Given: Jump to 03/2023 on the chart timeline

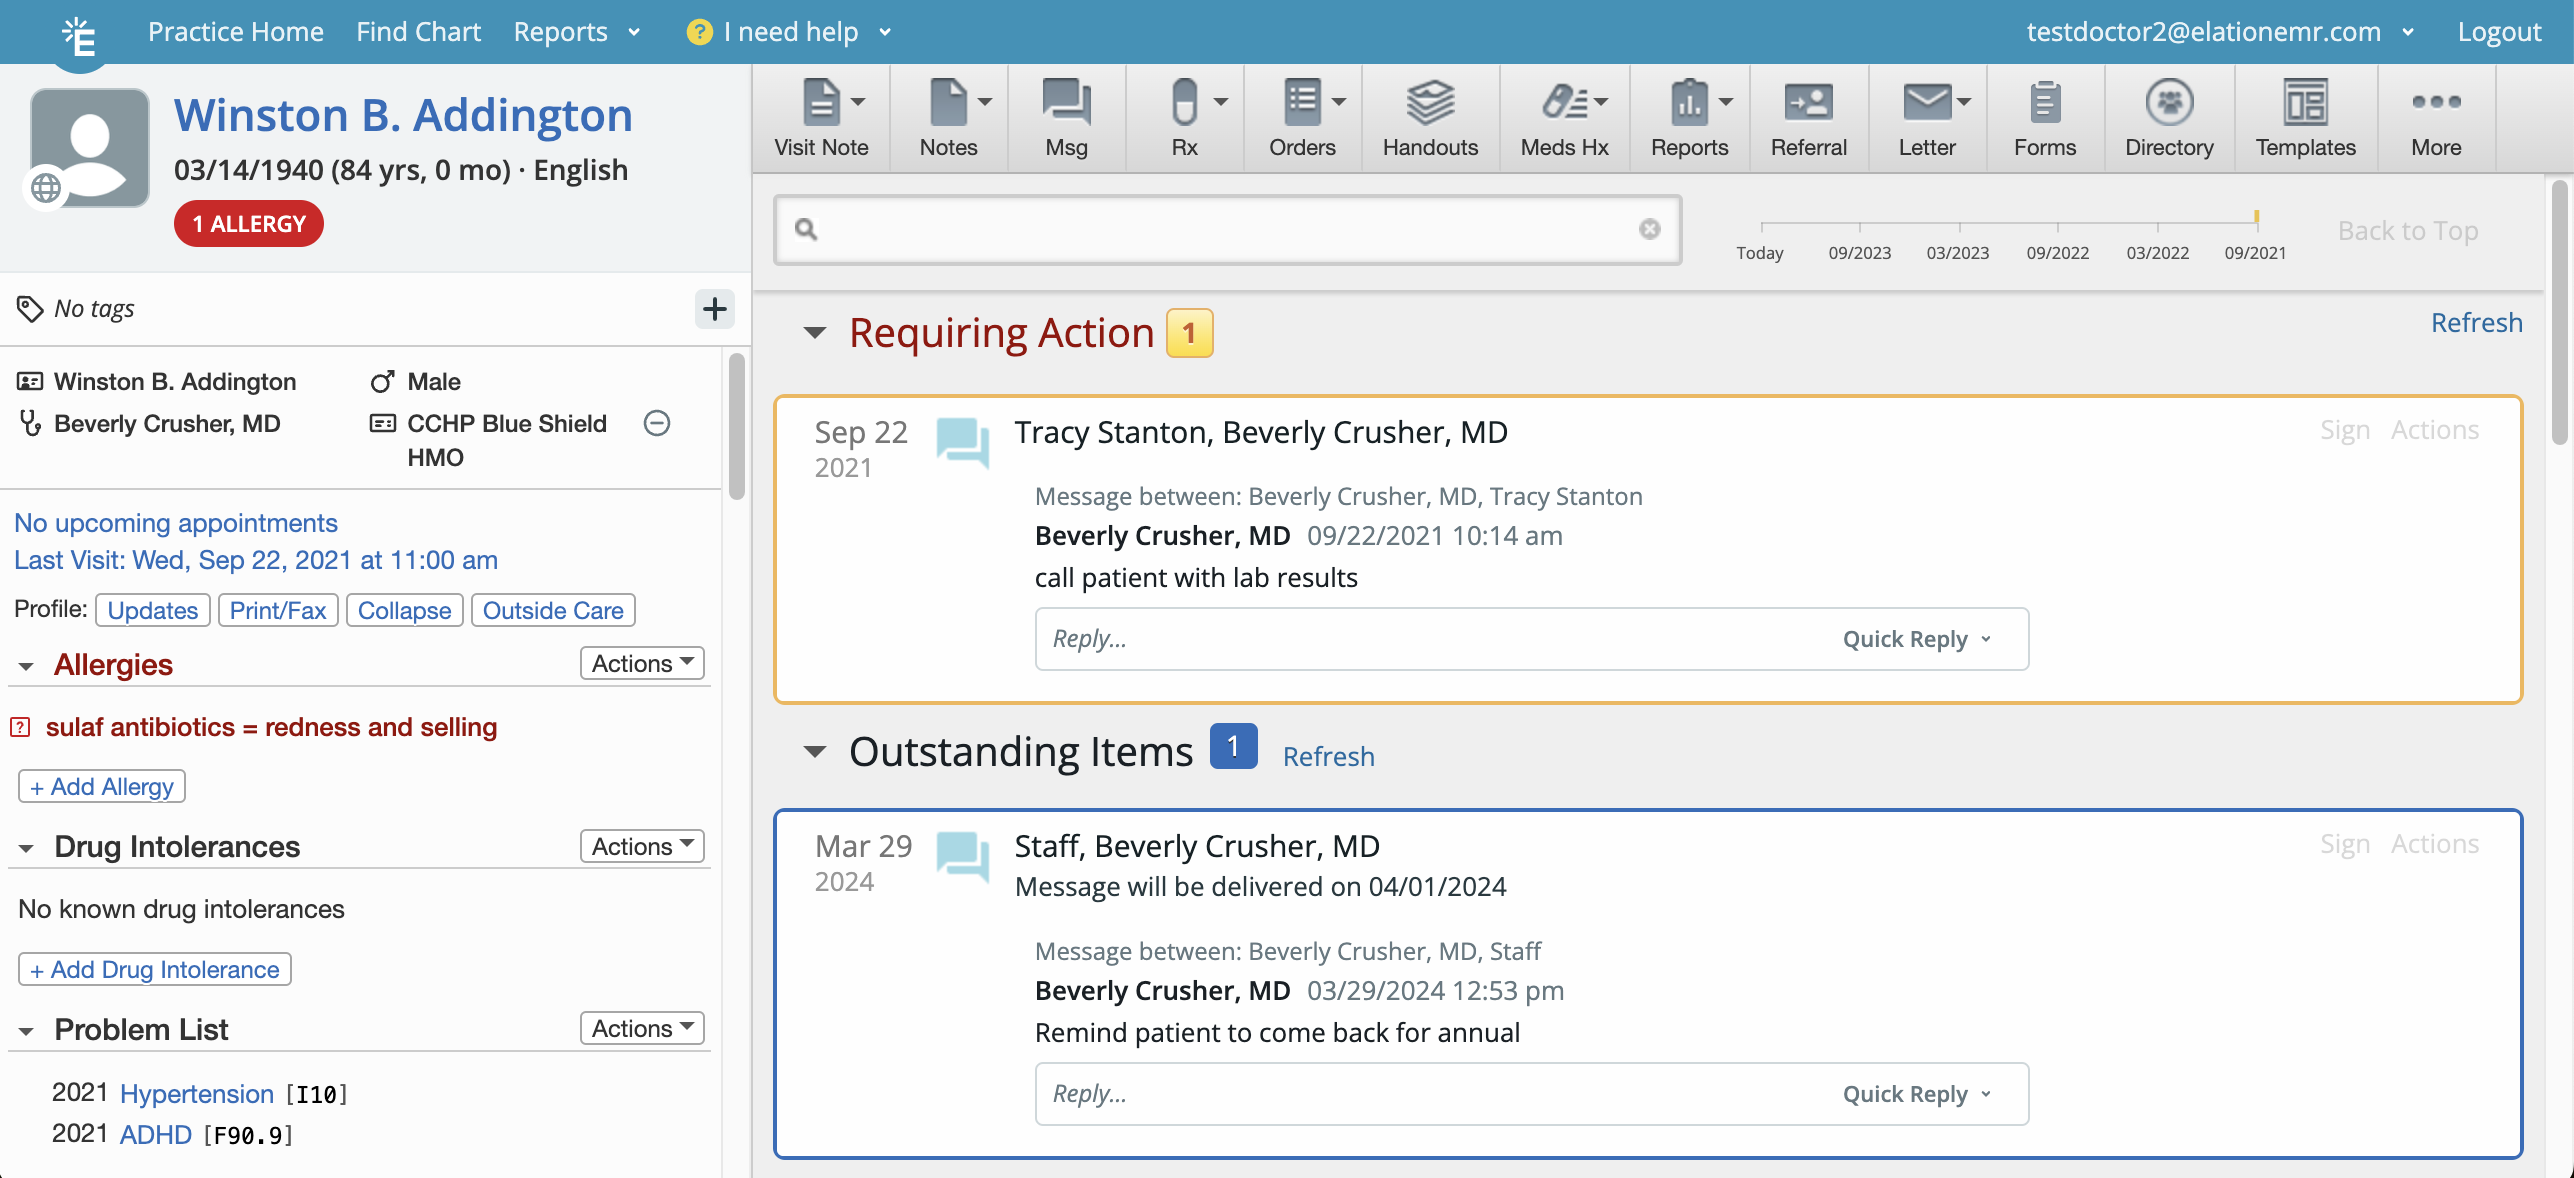Looking at the screenshot, I should tap(1958, 252).
